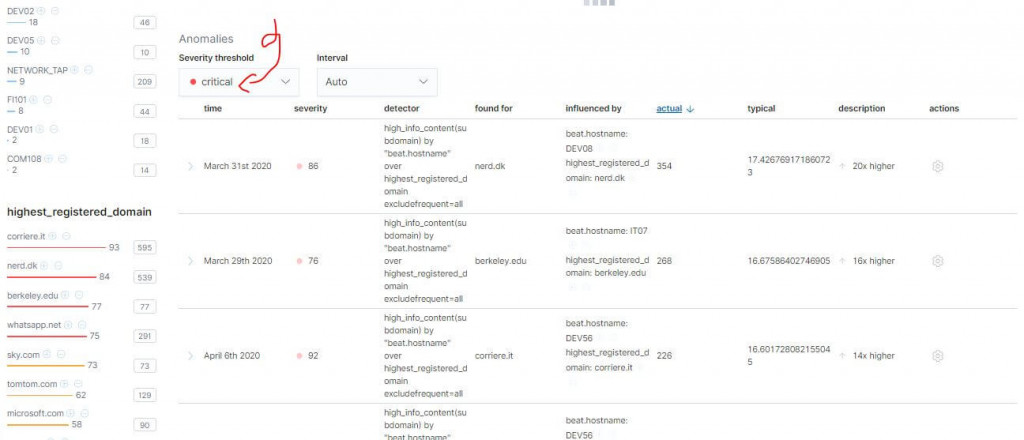Image resolution: width=1024 pixels, height=440 pixels.
Task: Remove filter minus icon for nerd.dk
Action: [x=58, y=266]
